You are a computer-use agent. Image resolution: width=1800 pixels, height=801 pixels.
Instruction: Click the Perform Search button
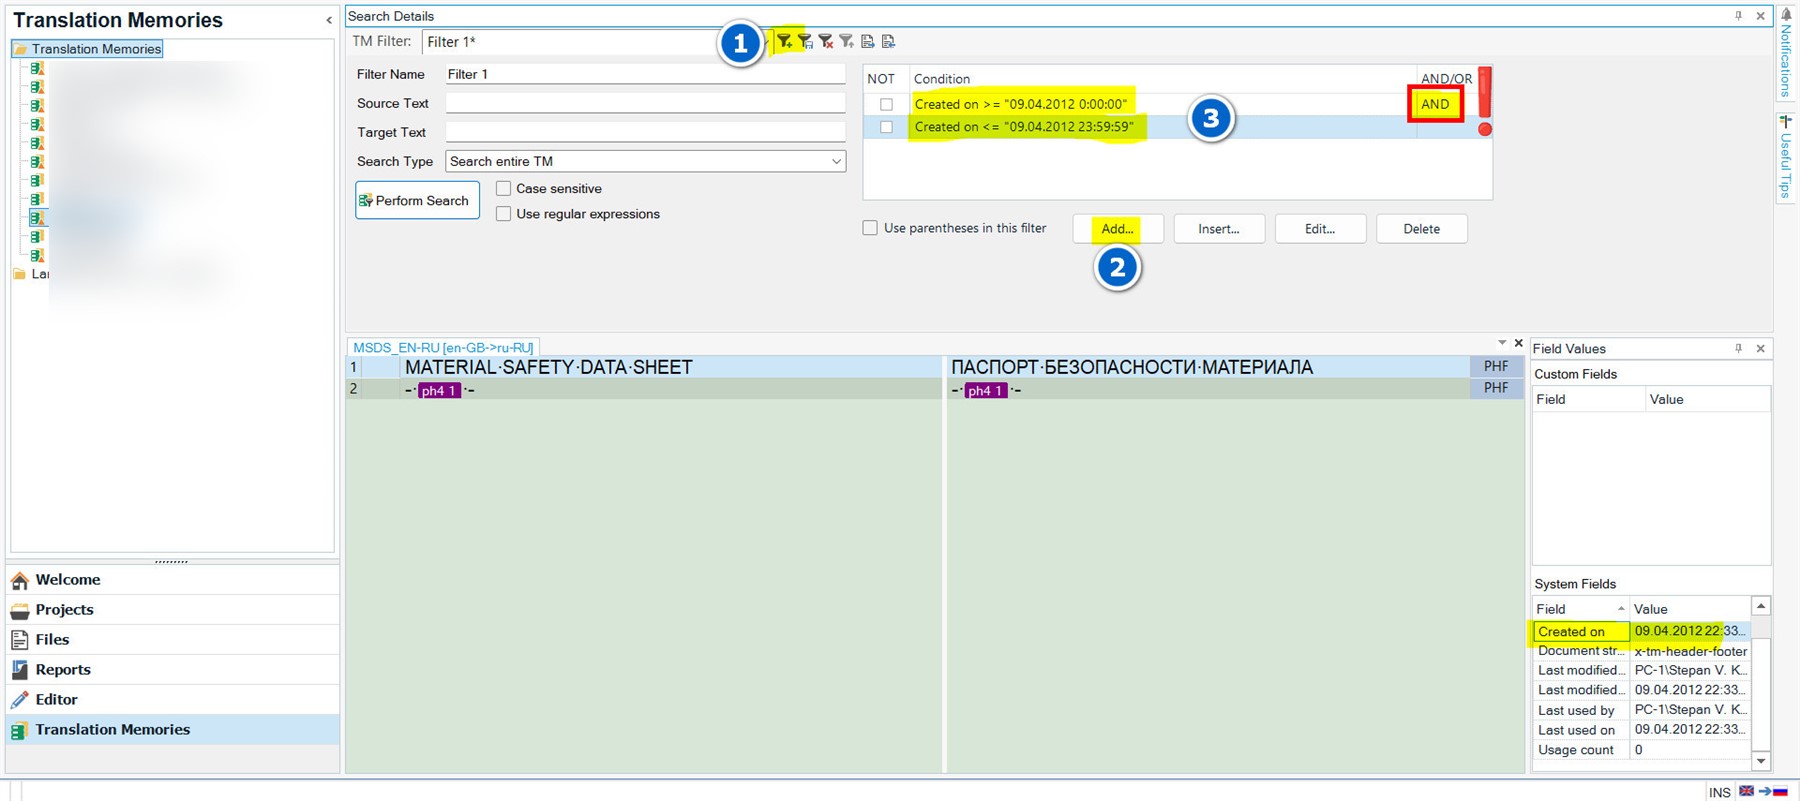click(x=417, y=200)
